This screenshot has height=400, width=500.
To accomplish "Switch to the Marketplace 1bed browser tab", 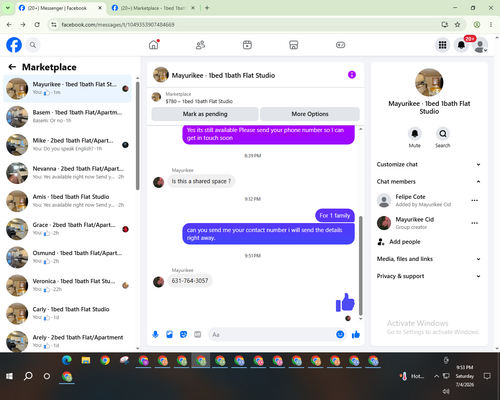I will (x=153, y=8).
